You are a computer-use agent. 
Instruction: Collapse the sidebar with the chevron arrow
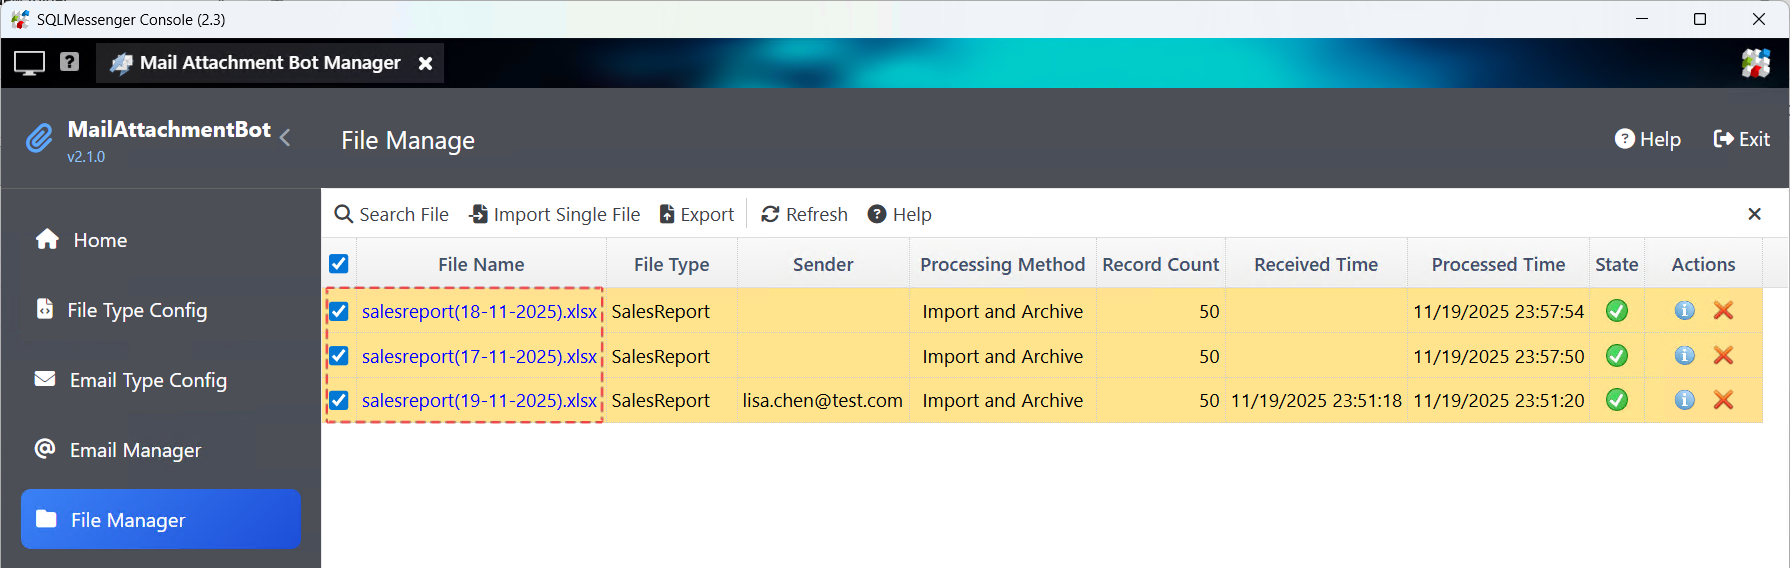pos(285,138)
